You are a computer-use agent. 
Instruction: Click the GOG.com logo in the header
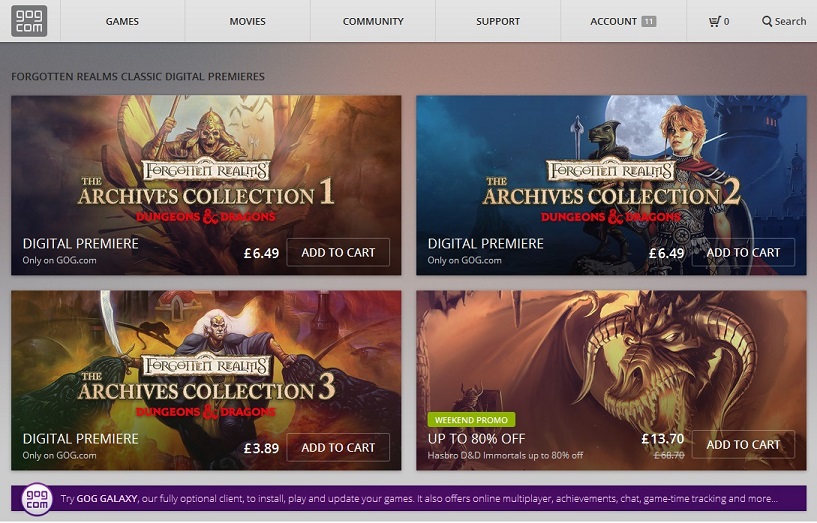29,21
